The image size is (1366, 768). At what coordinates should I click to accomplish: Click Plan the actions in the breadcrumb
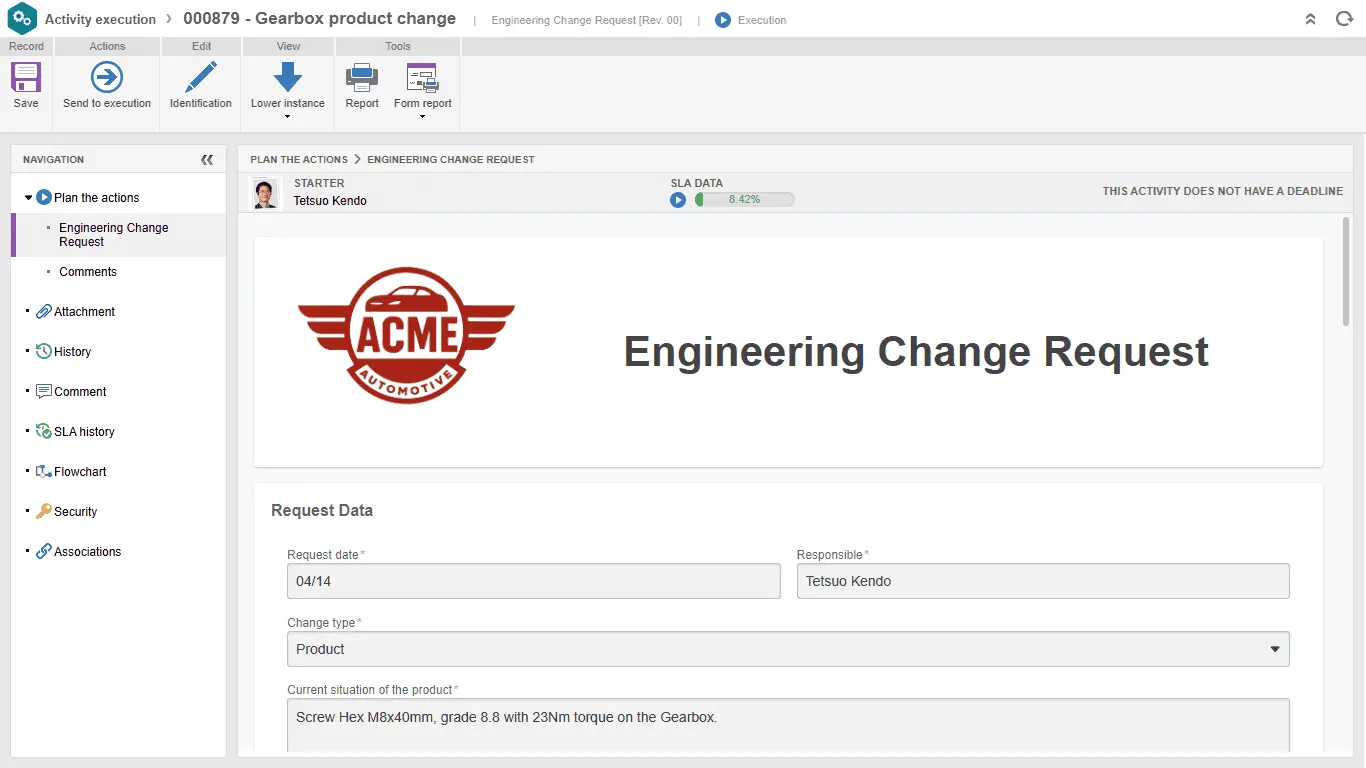pos(299,159)
